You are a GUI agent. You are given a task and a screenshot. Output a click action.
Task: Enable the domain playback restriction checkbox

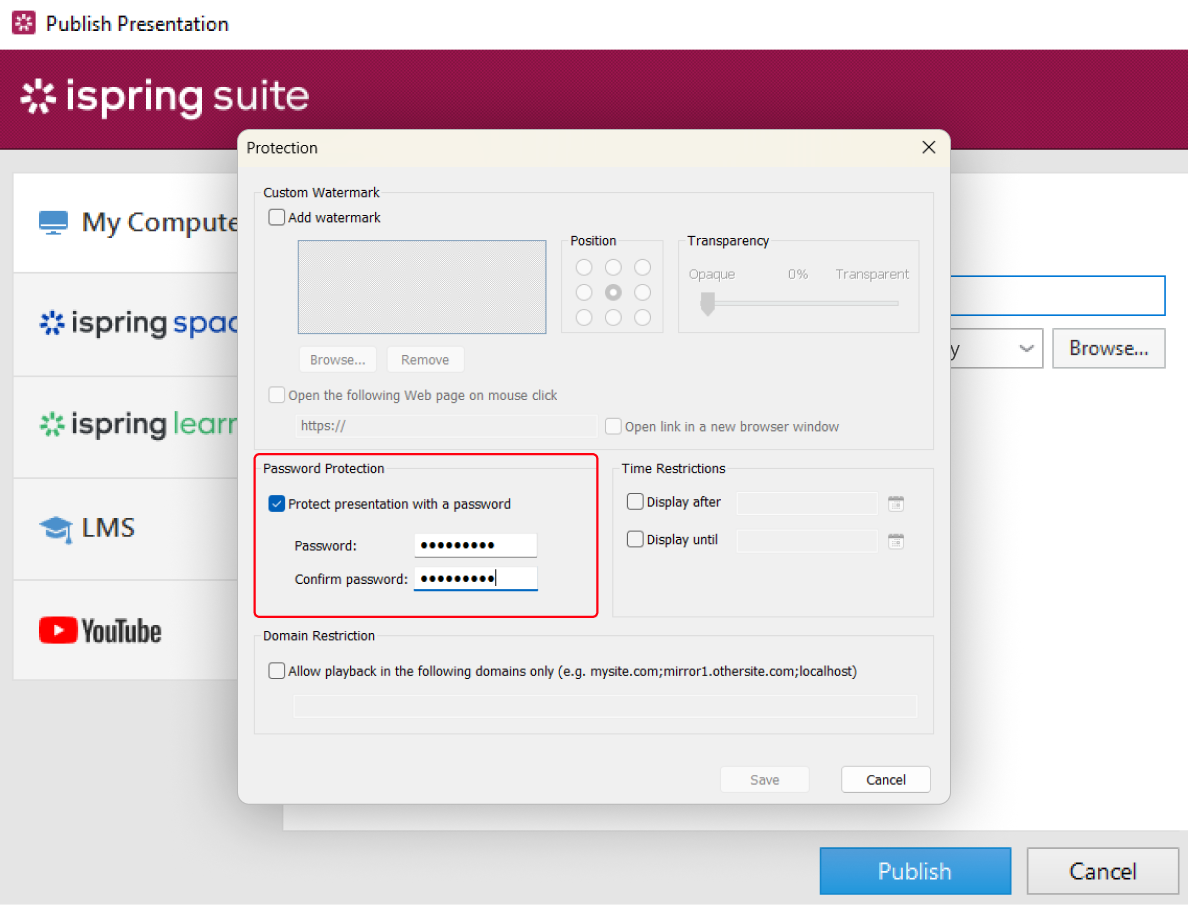tap(276, 670)
